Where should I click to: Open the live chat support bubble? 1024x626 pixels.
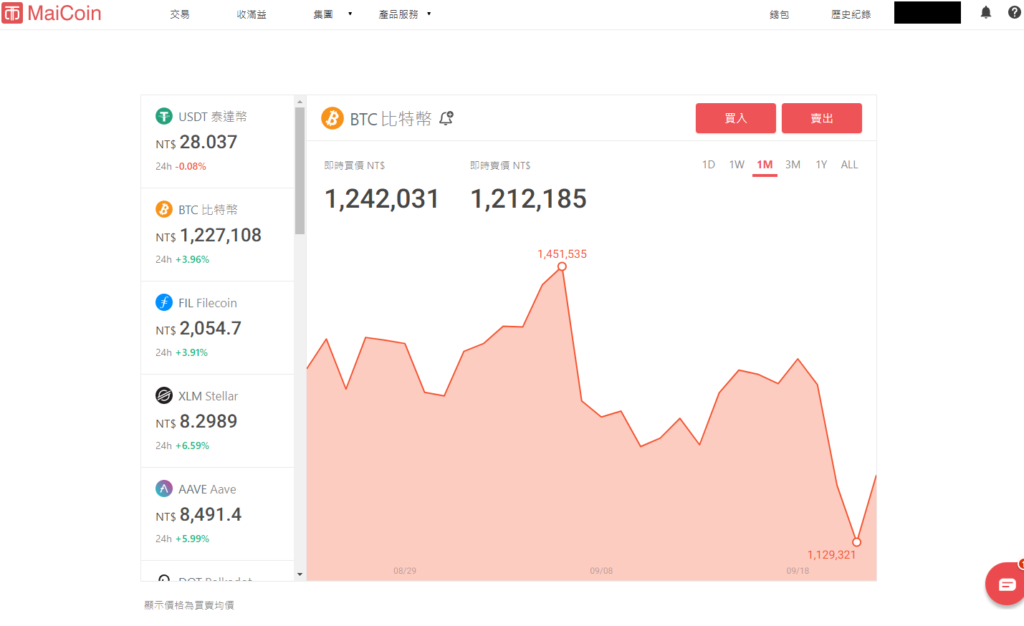[x=1005, y=584]
